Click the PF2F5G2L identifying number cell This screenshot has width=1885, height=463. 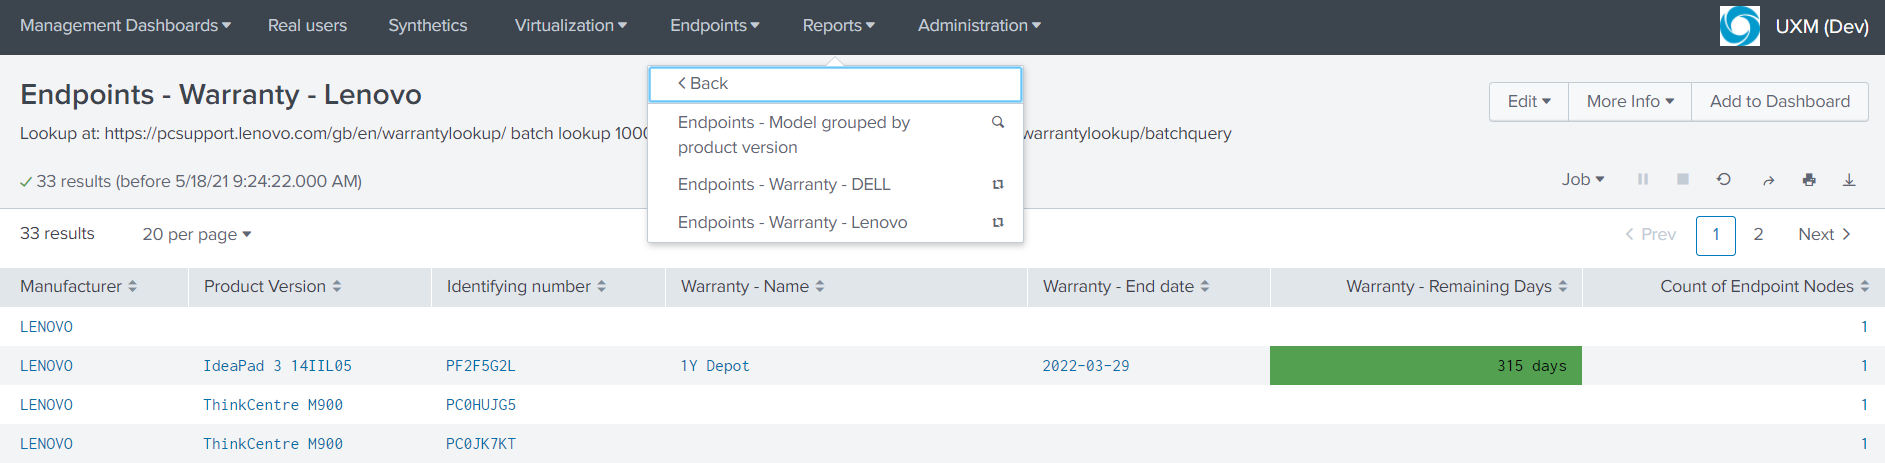pos(480,366)
